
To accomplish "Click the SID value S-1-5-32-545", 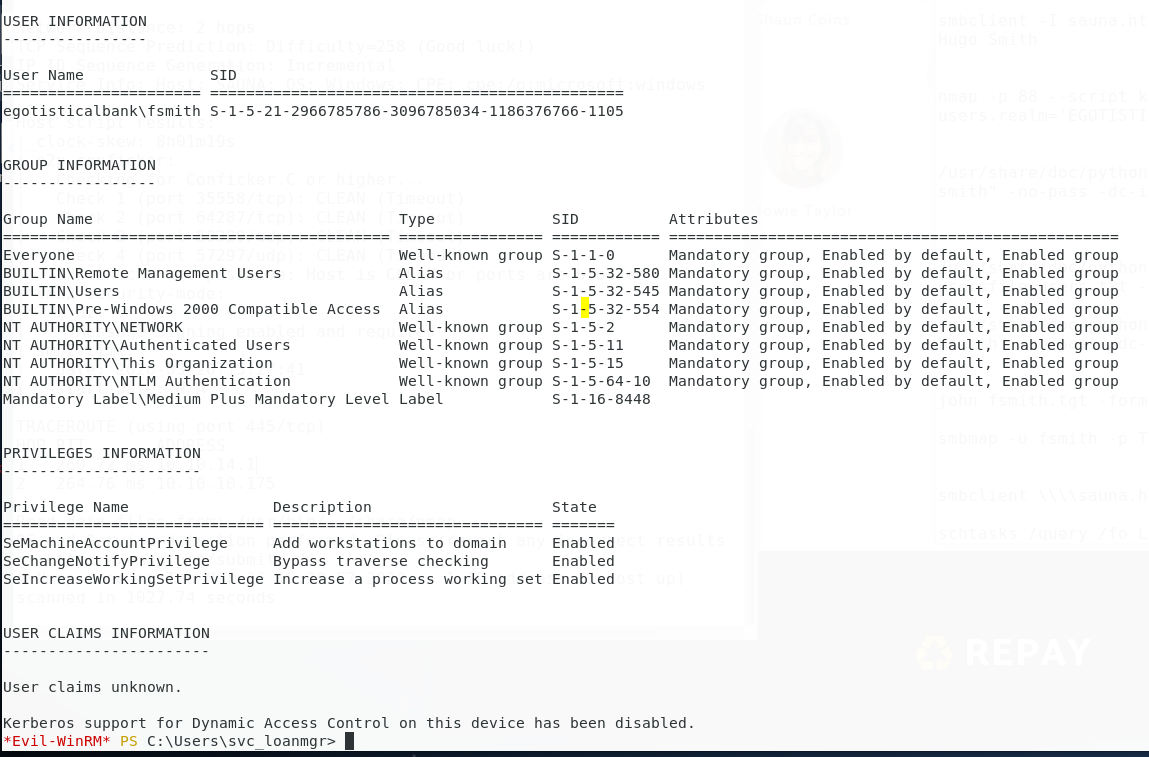I will (x=606, y=291).
